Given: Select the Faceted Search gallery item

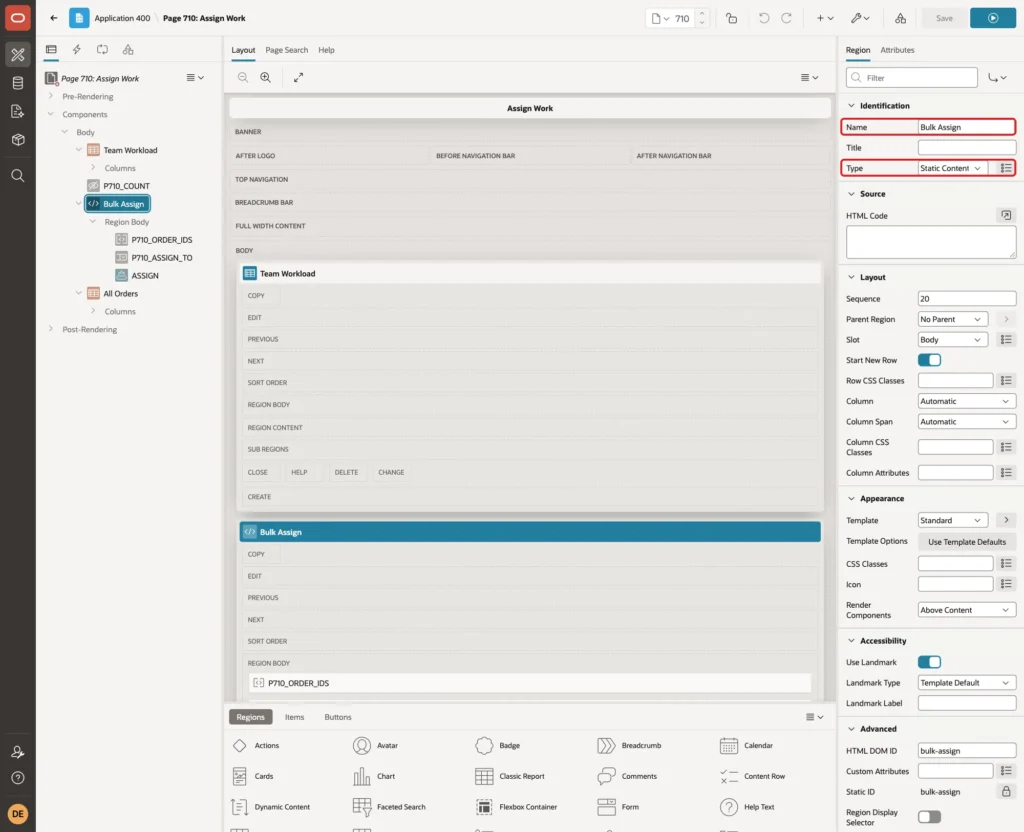Looking at the screenshot, I should pos(389,807).
